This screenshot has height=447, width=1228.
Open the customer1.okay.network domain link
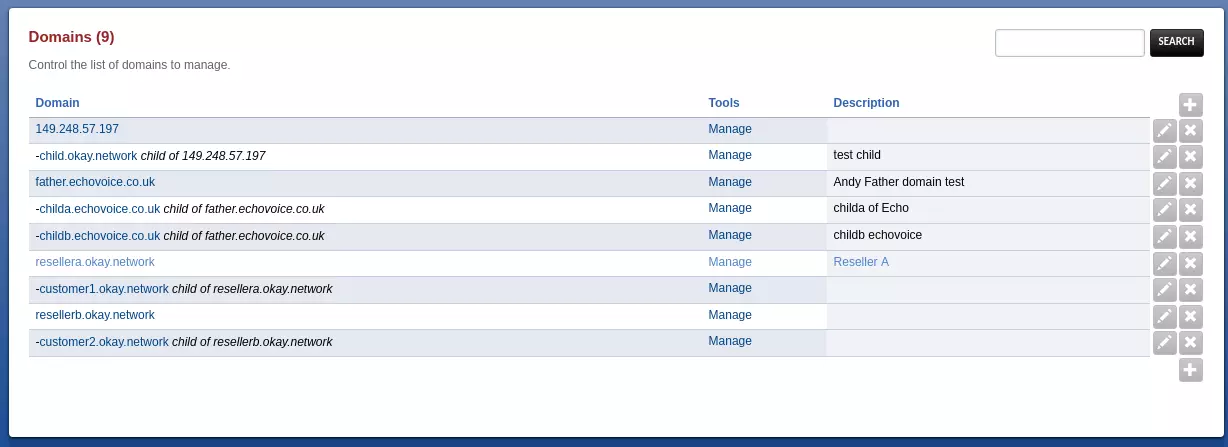(104, 289)
